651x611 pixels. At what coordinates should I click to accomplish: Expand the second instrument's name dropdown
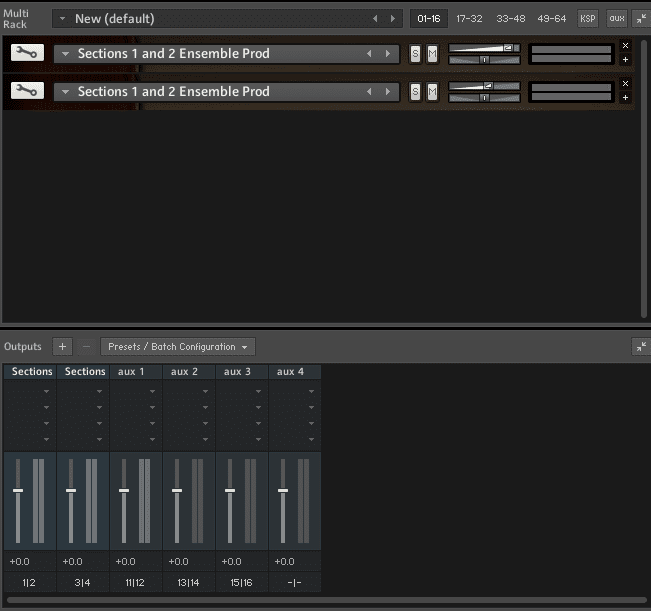[66, 92]
